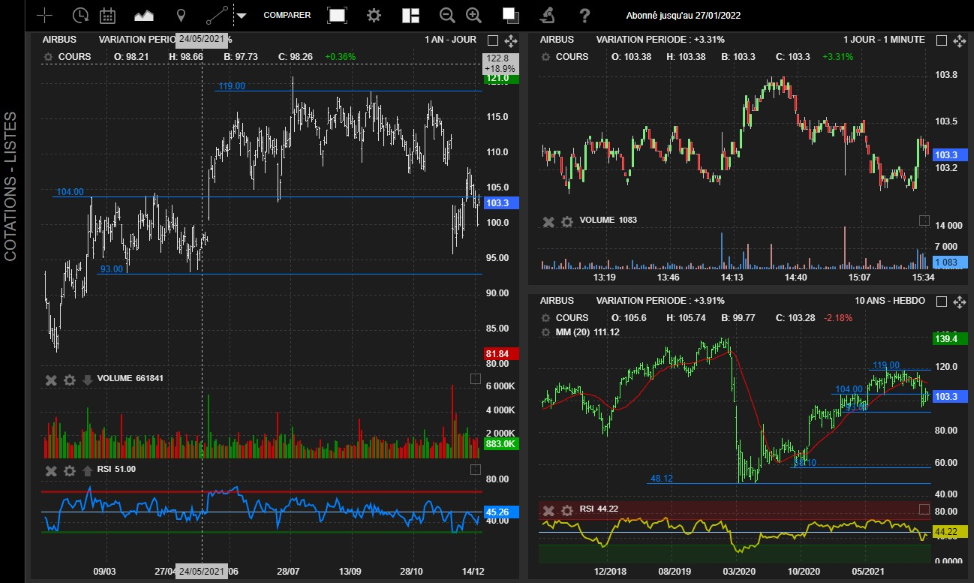
Task: Open the chart layout grid icon
Action: pos(409,15)
